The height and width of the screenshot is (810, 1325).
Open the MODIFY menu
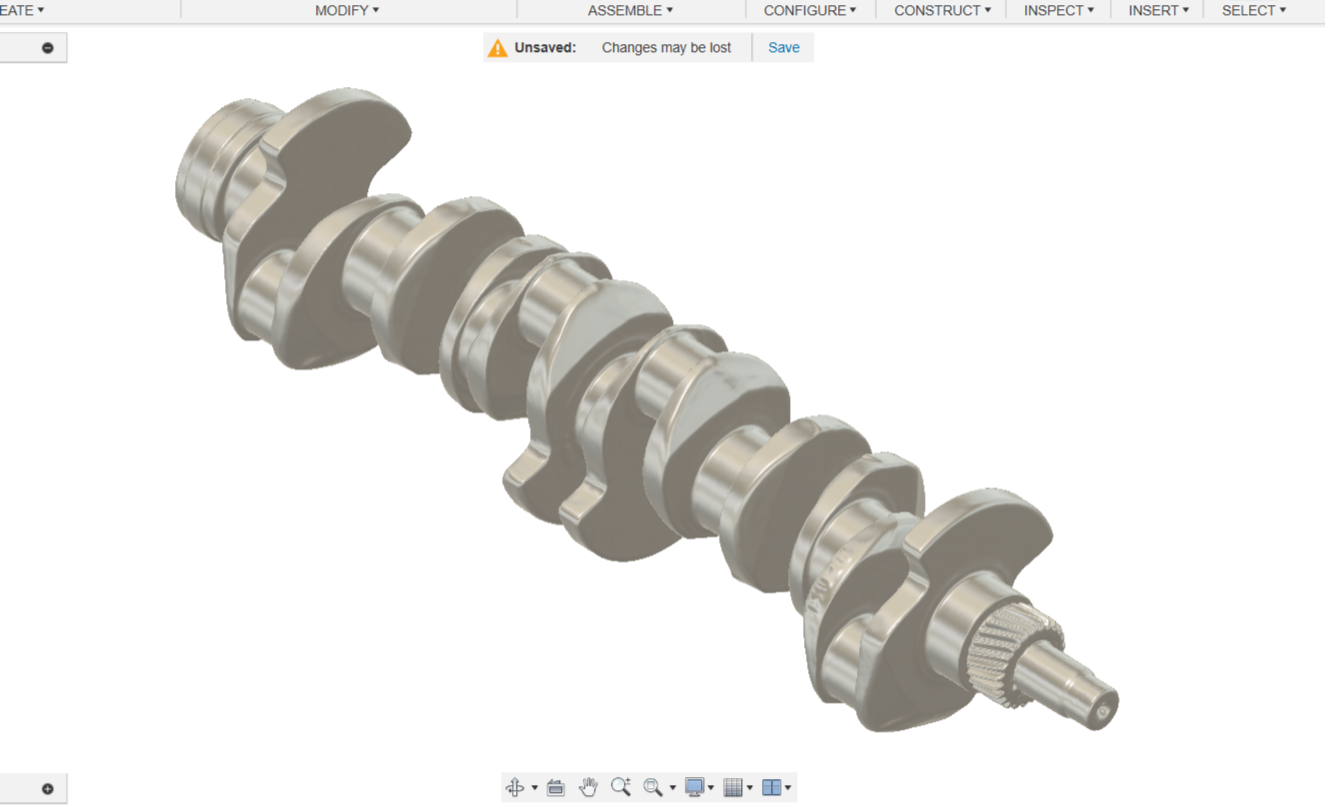[347, 10]
